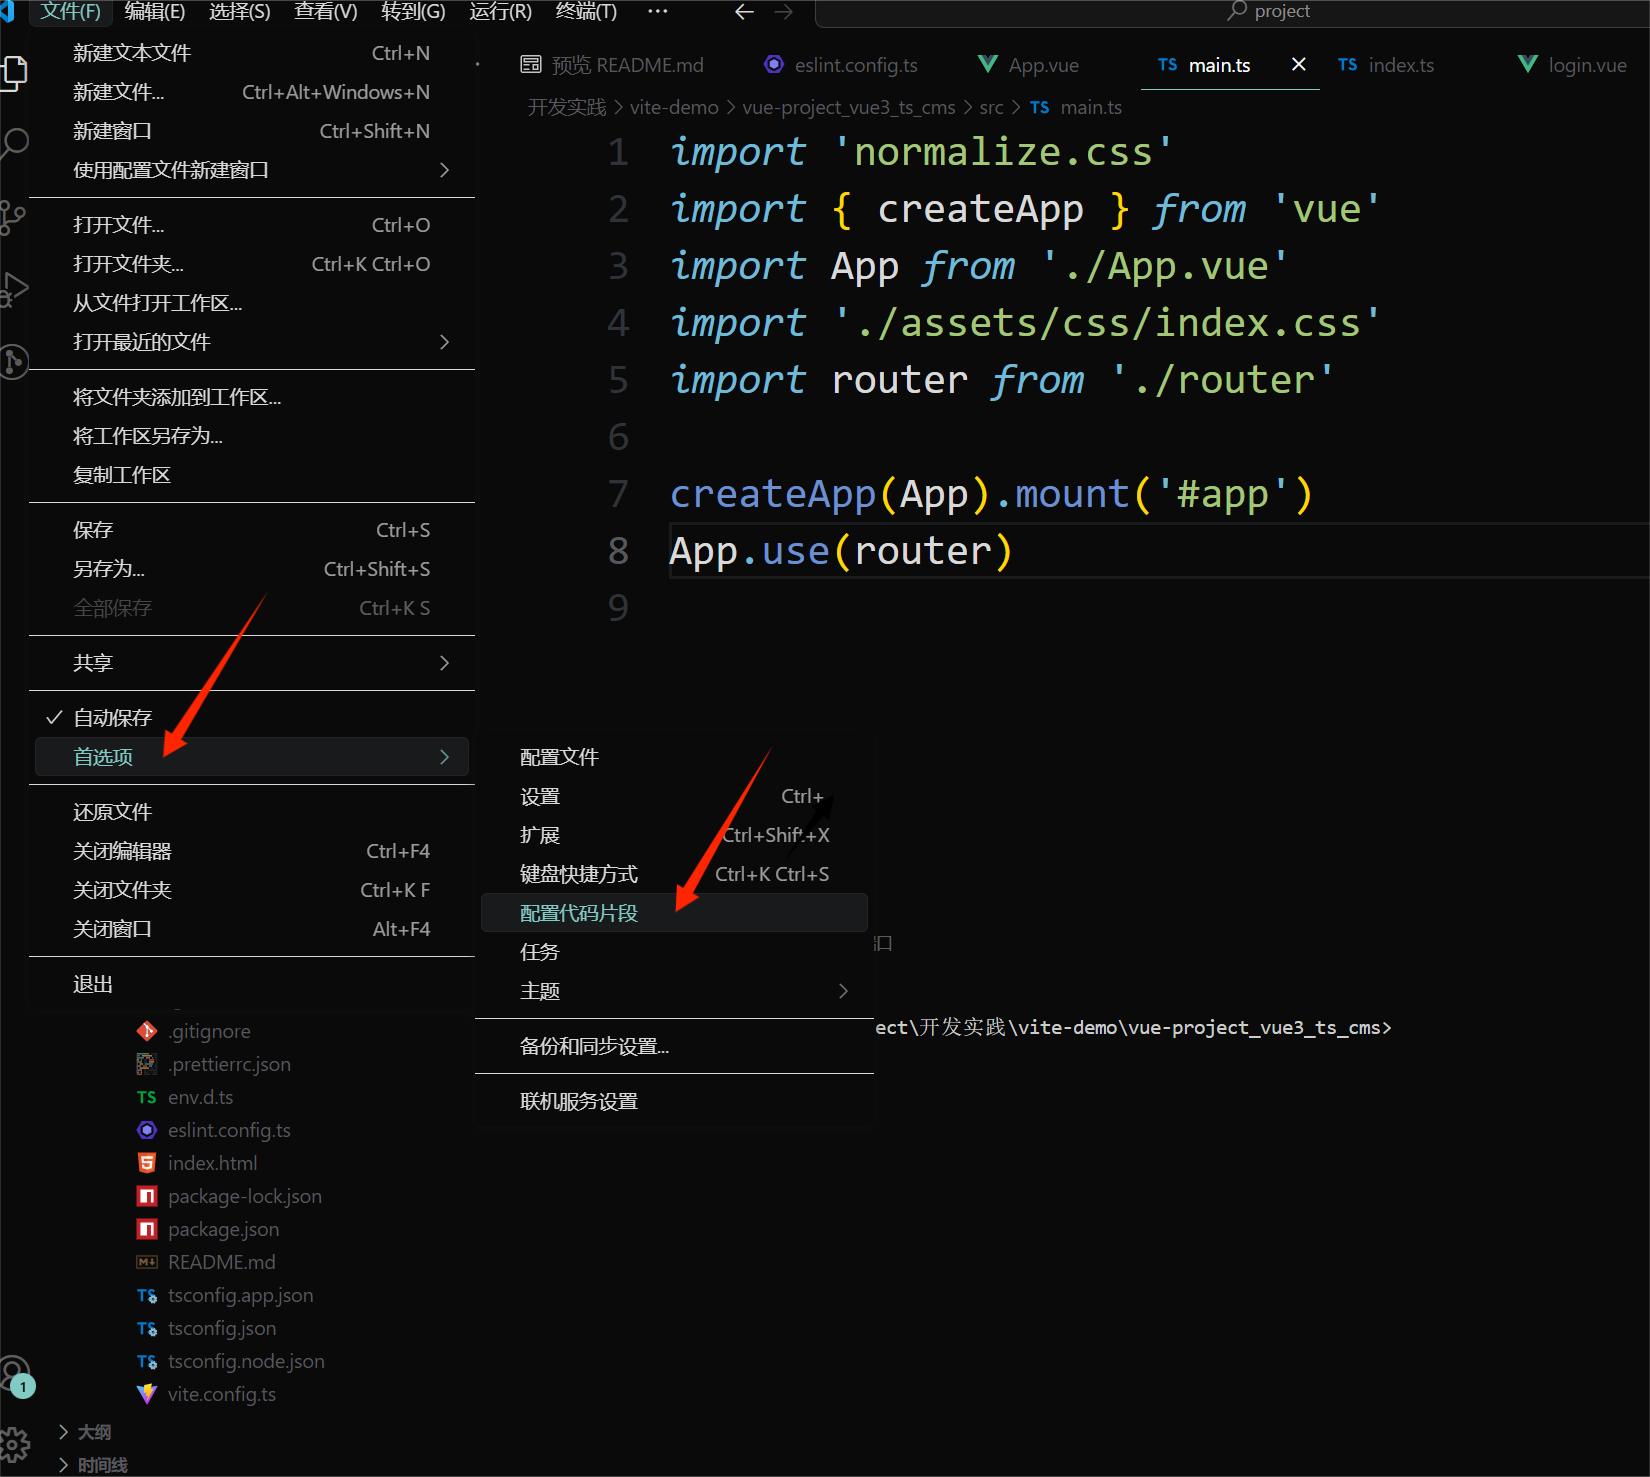Open the Source Control view
Screen dimensions: 1650x1477
tap(16, 218)
